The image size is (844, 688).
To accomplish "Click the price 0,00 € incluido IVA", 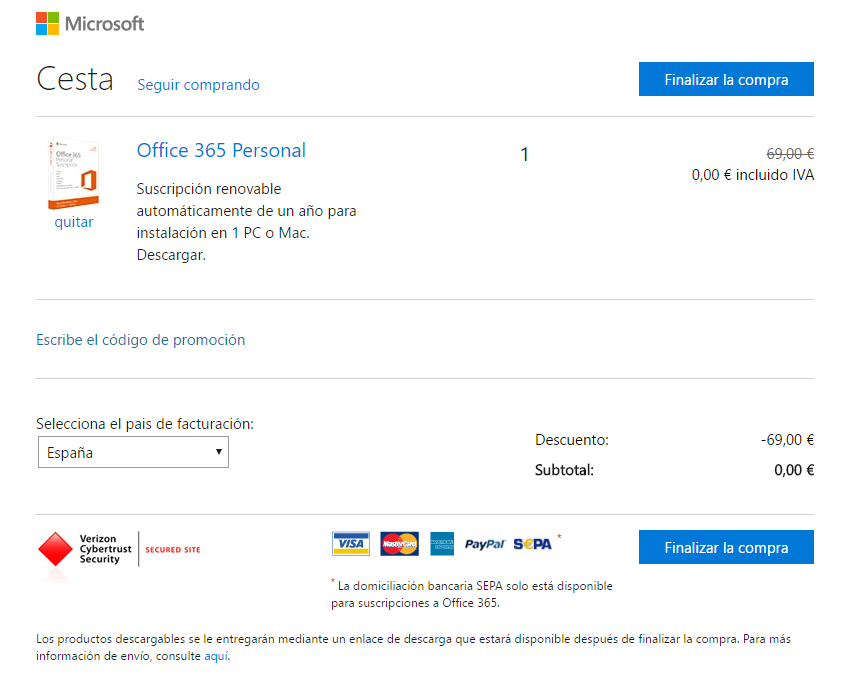I will [753, 175].
